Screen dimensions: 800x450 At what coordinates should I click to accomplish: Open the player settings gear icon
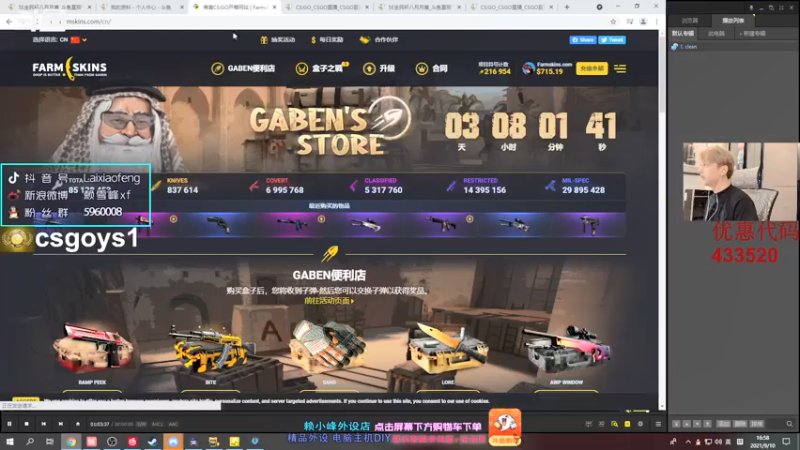(x=640, y=424)
